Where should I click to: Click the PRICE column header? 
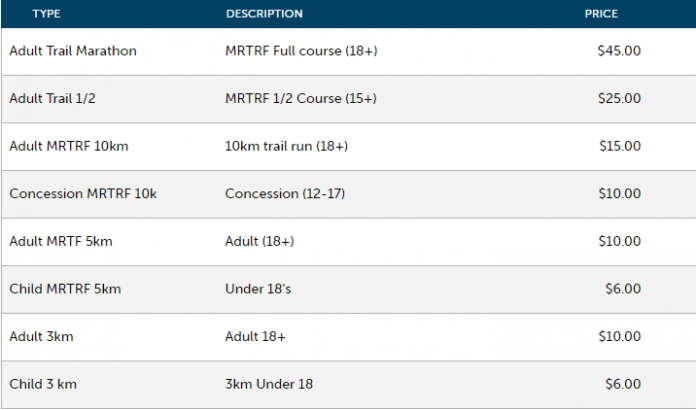click(601, 14)
